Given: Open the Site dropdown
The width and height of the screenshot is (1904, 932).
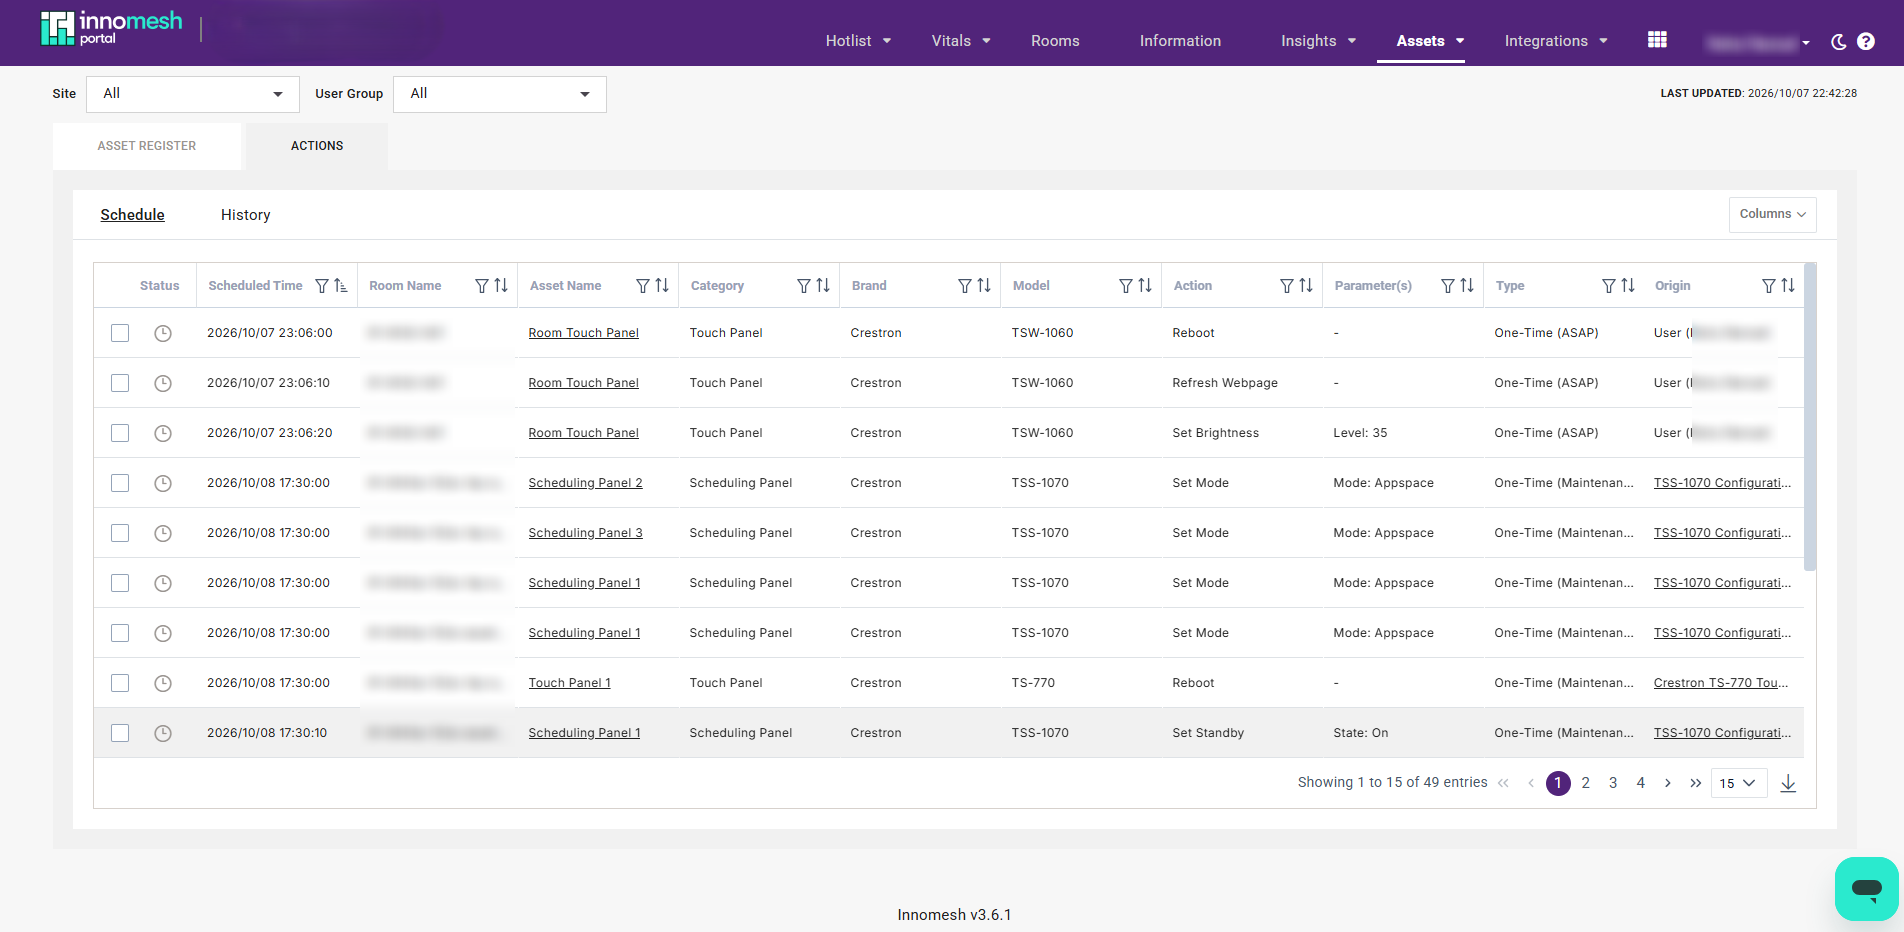Looking at the screenshot, I should (x=193, y=94).
